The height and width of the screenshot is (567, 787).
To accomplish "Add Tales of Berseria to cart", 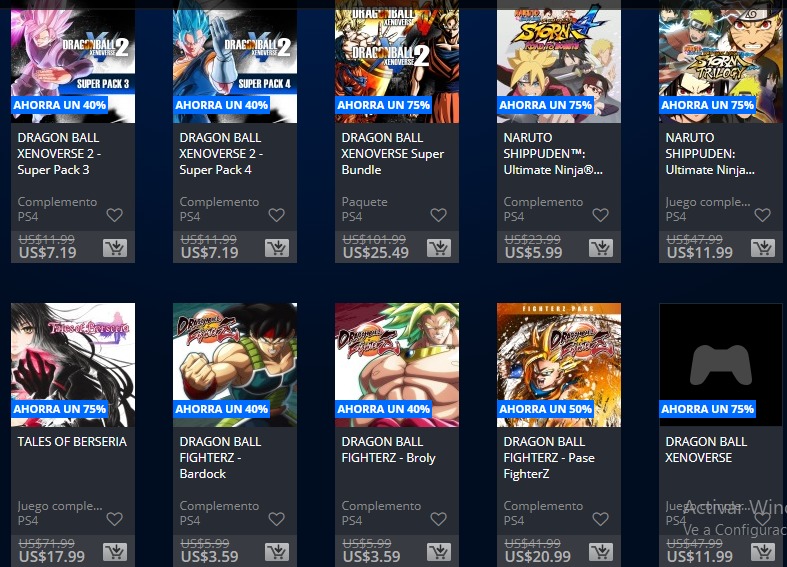I will [x=115, y=552].
